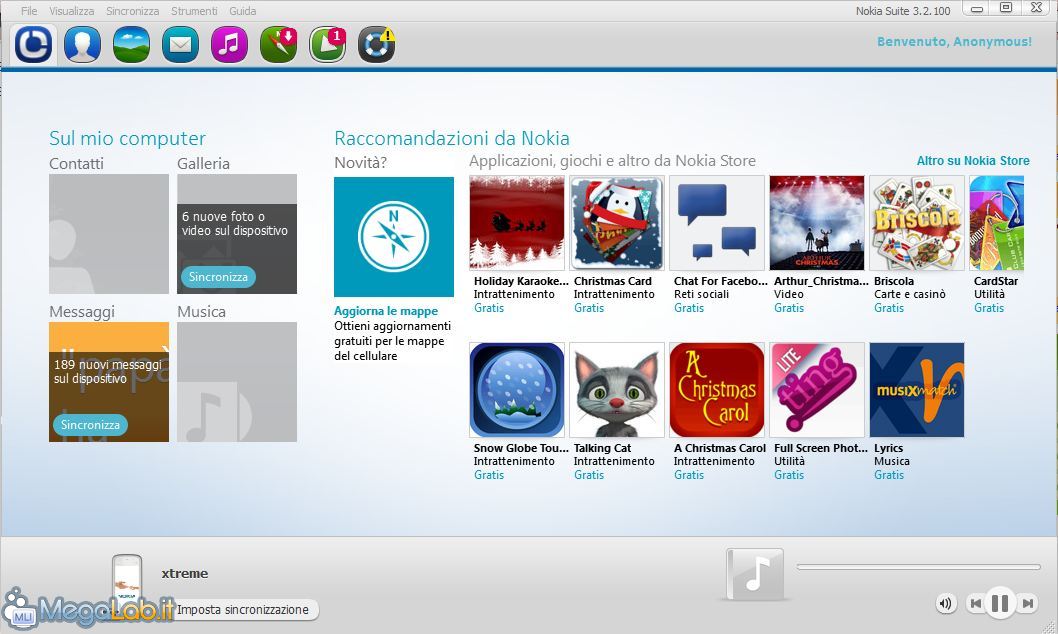1058x634 pixels.
Task: Open the Musica placeholder tile
Action: [237, 382]
